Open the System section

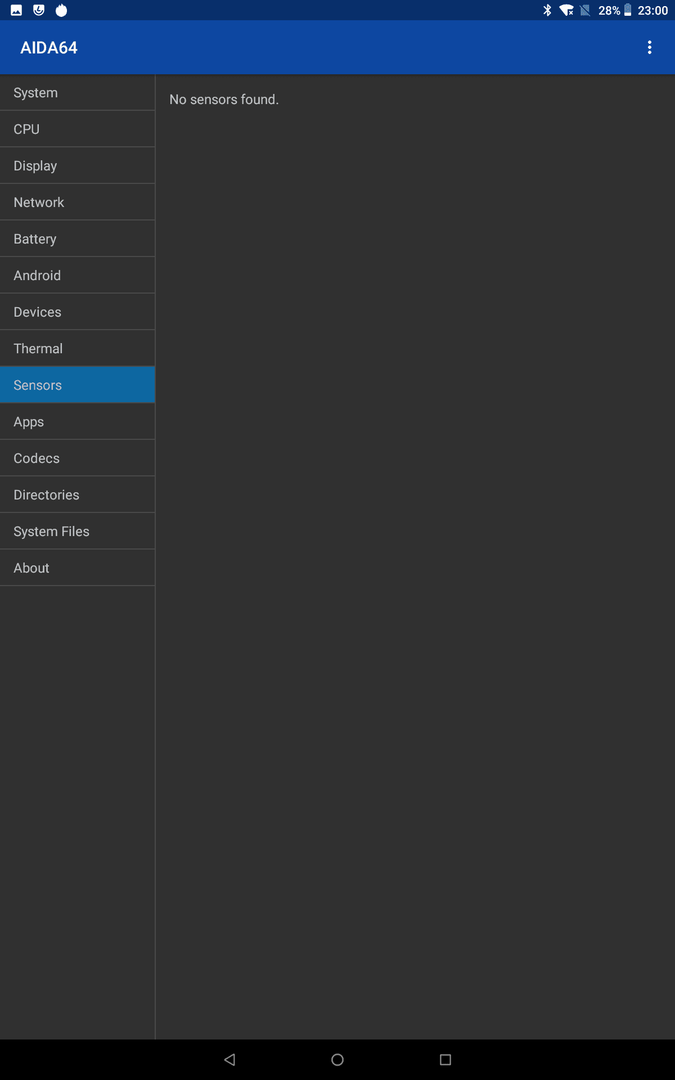coord(77,92)
